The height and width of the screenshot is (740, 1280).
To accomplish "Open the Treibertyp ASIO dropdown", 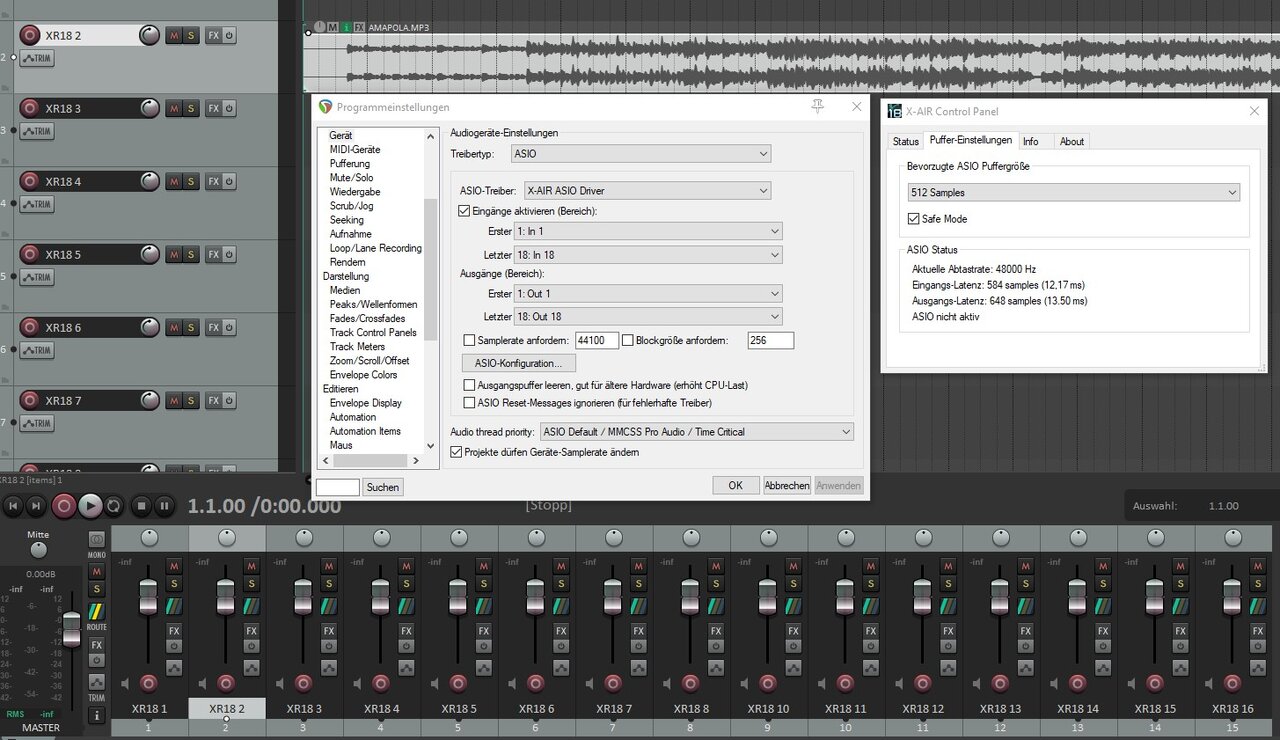I will pos(640,154).
